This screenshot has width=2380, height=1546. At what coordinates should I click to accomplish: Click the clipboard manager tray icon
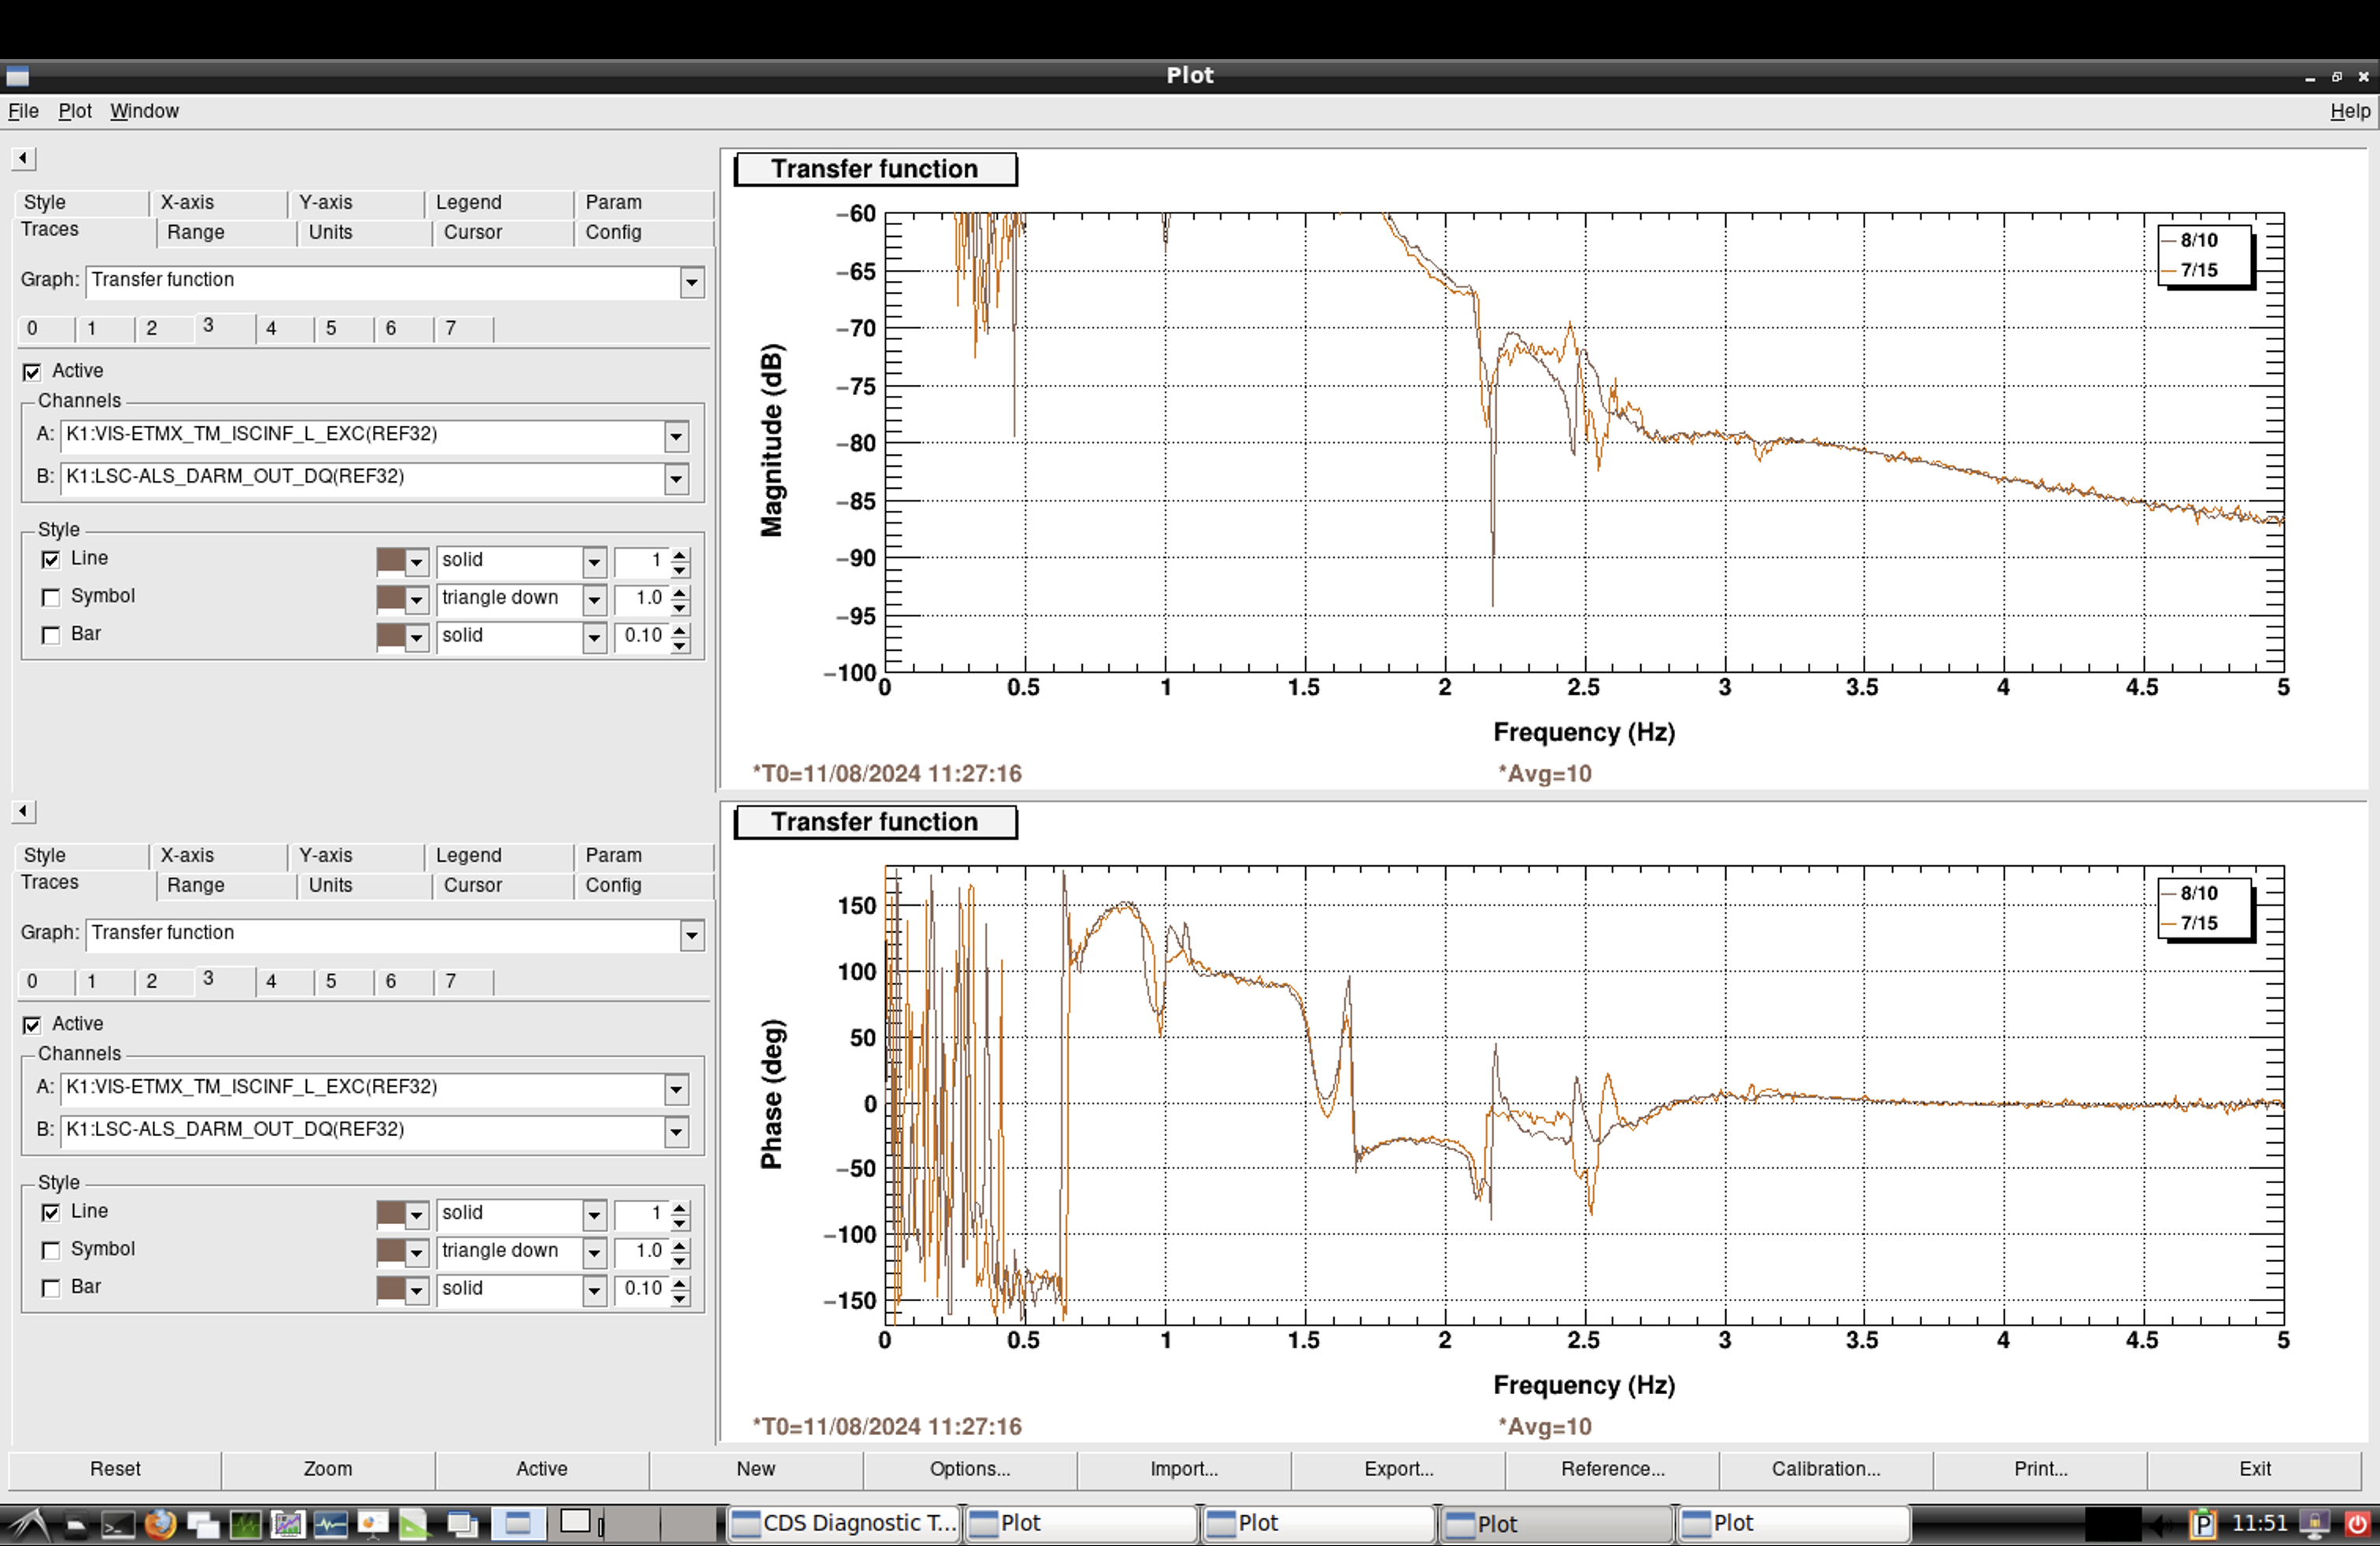[x=2203, y=1524]
